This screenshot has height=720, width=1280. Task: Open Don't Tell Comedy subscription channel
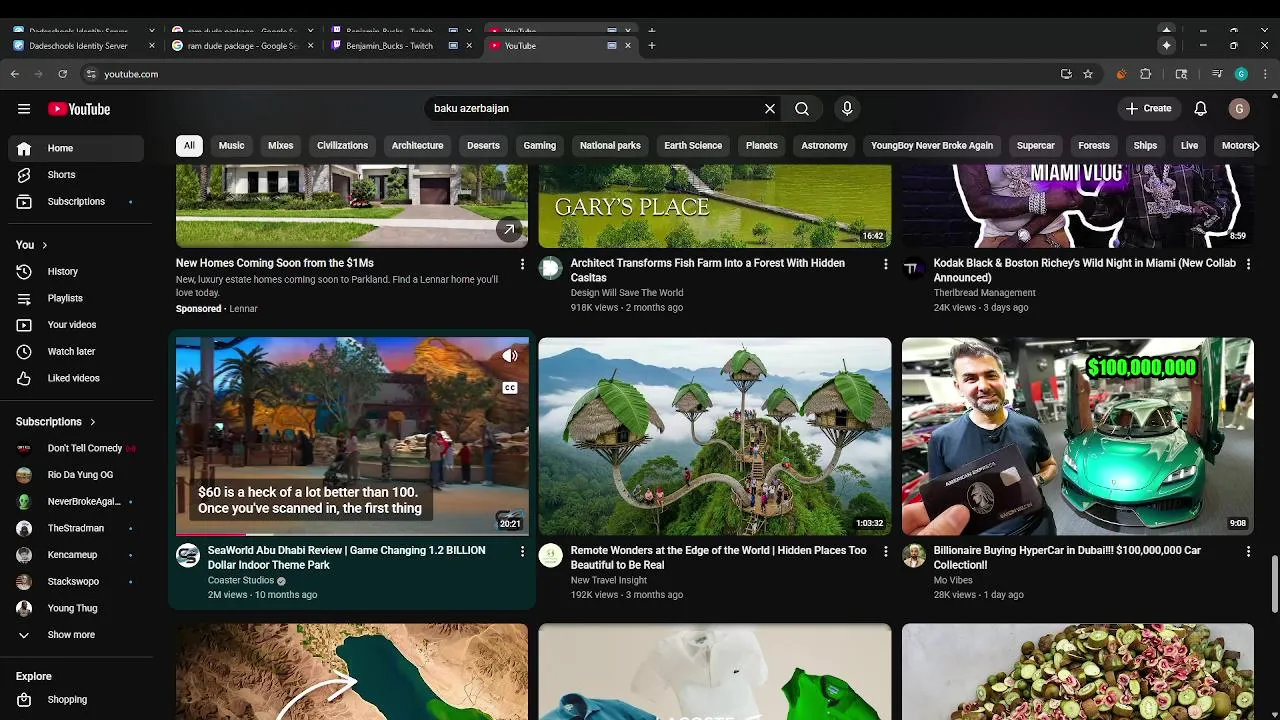pos(76,448)
